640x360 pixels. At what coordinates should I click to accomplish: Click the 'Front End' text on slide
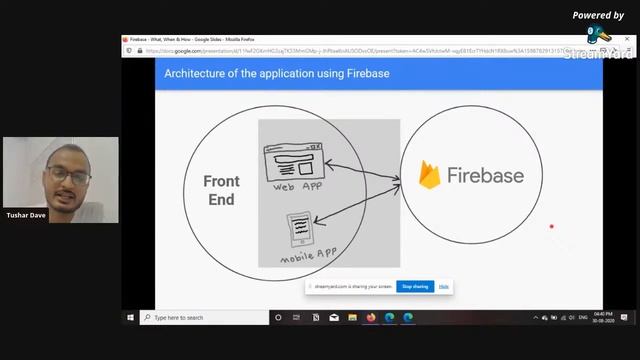click(221, 190)
